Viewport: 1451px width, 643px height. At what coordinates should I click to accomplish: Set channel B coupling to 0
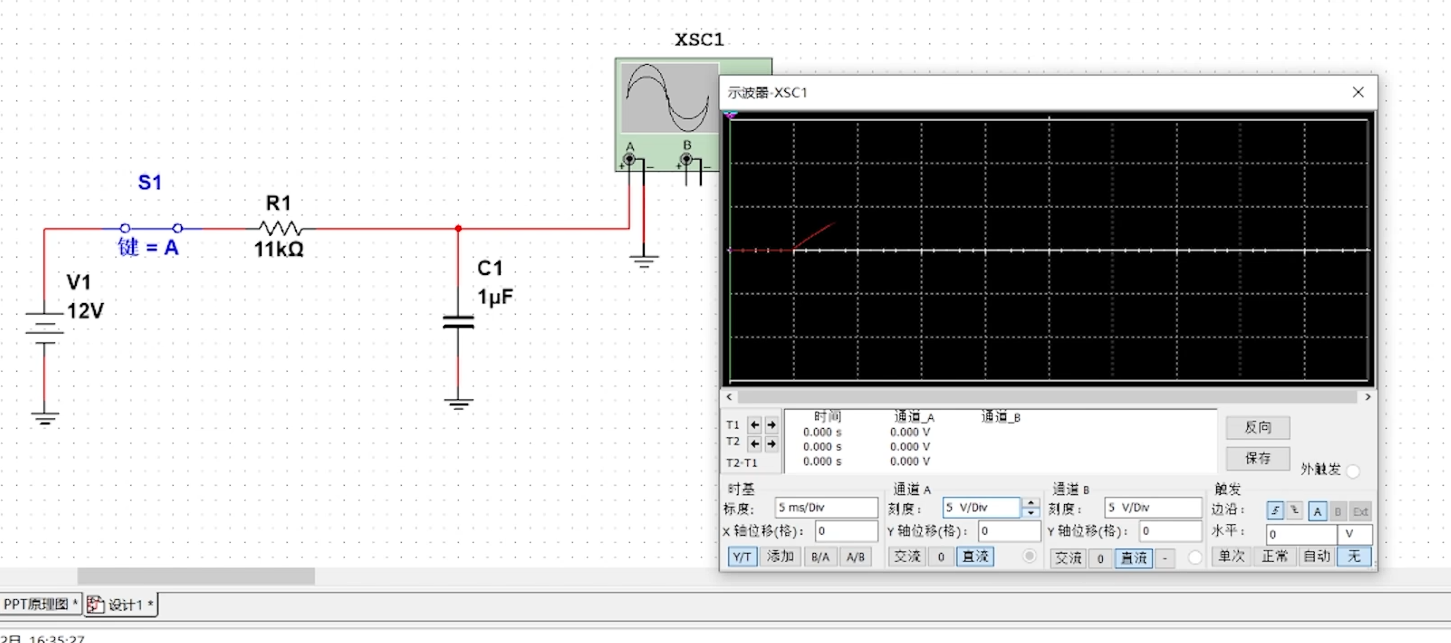click(x=1100, y=558)
